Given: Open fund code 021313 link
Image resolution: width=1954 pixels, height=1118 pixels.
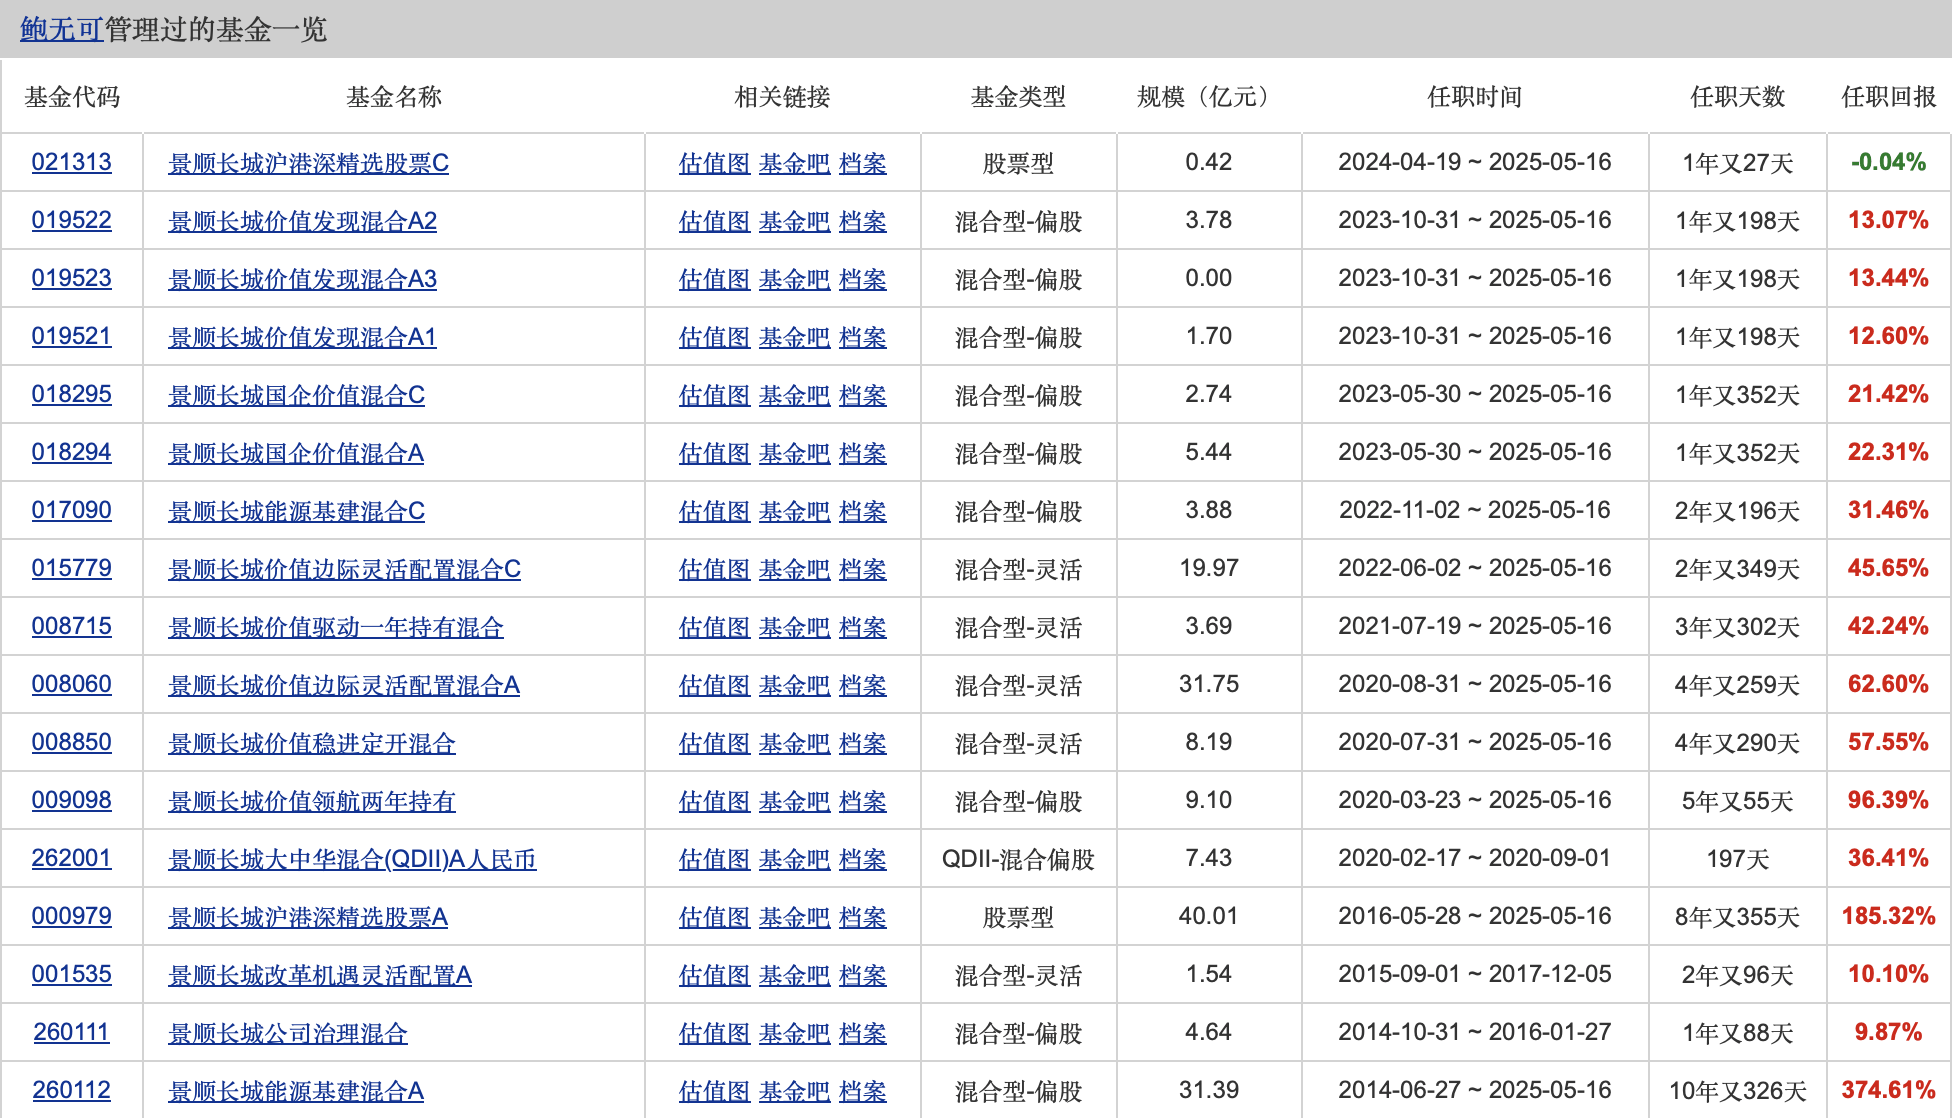Looking at the screenshot, I should coord(72,163).
